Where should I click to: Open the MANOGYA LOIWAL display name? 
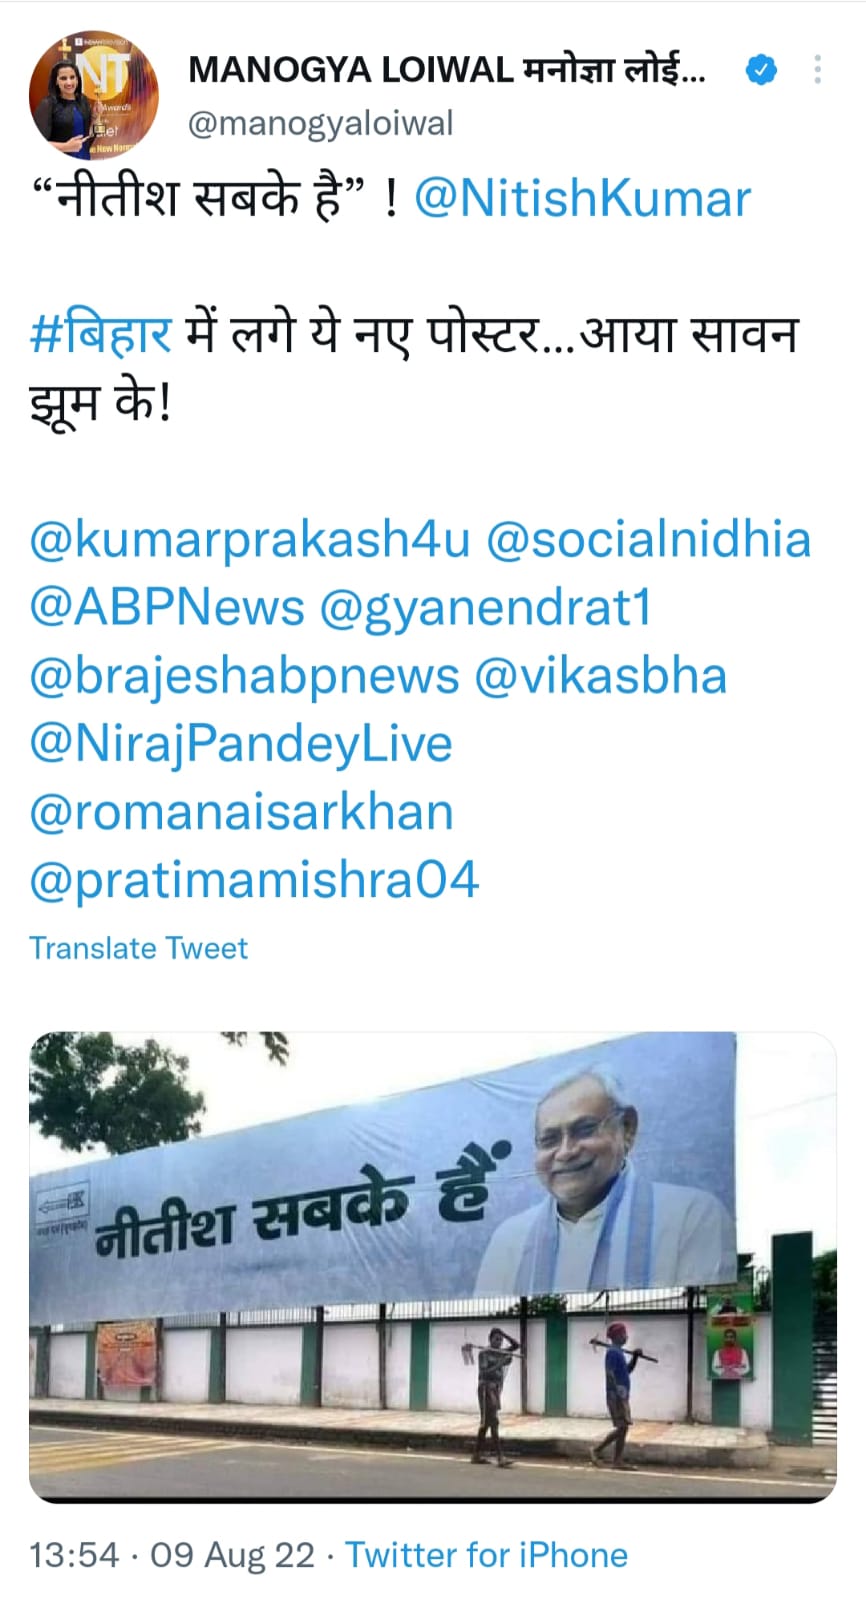click(x=446, y=70)
